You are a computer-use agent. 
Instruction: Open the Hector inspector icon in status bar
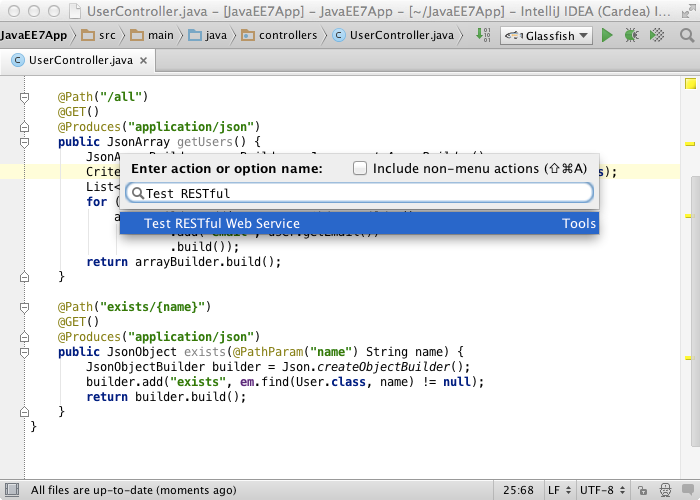point(665,490)
